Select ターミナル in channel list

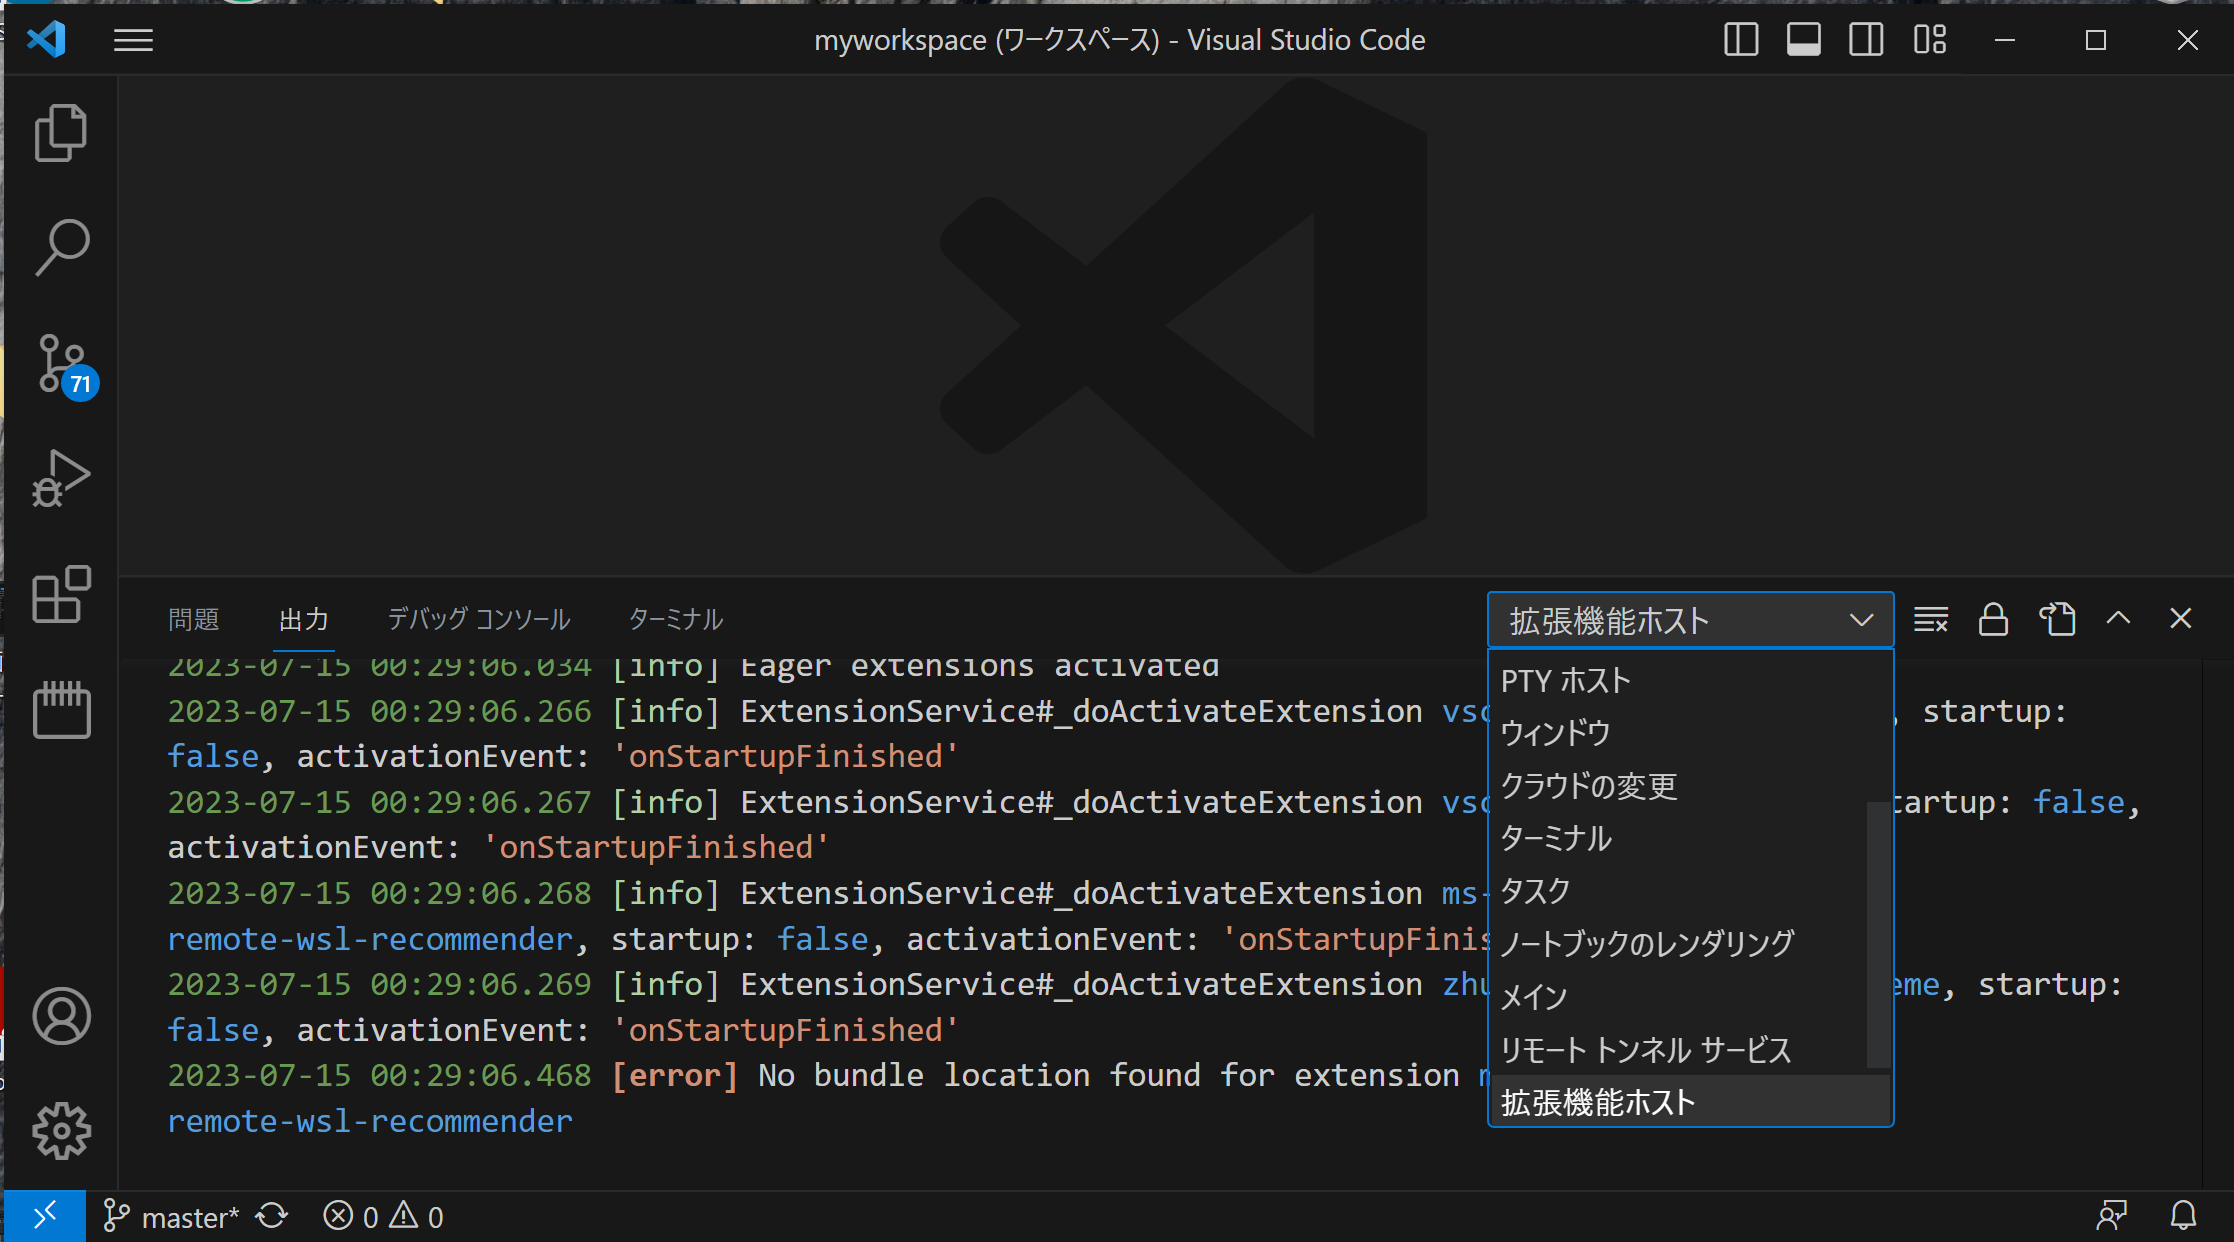click(x=1678, y=838)
